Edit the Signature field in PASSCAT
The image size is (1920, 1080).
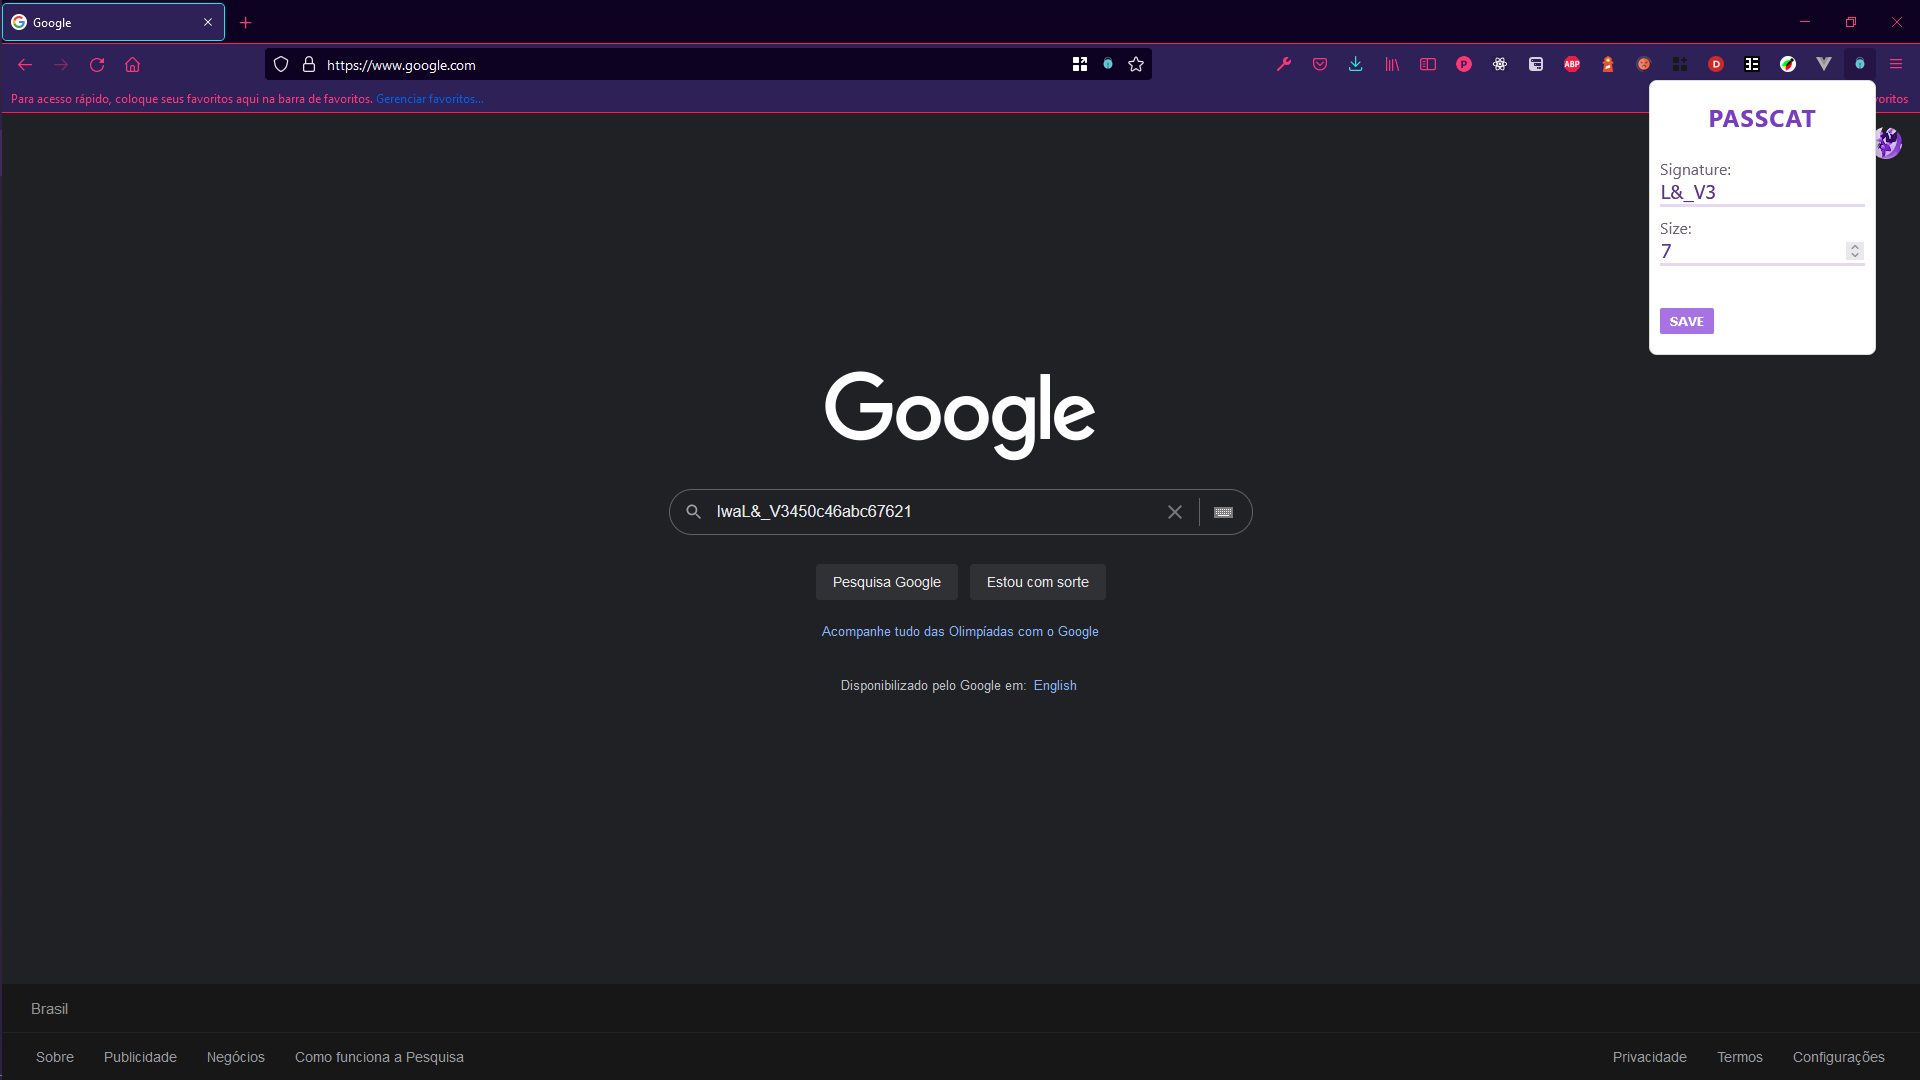1762,192
